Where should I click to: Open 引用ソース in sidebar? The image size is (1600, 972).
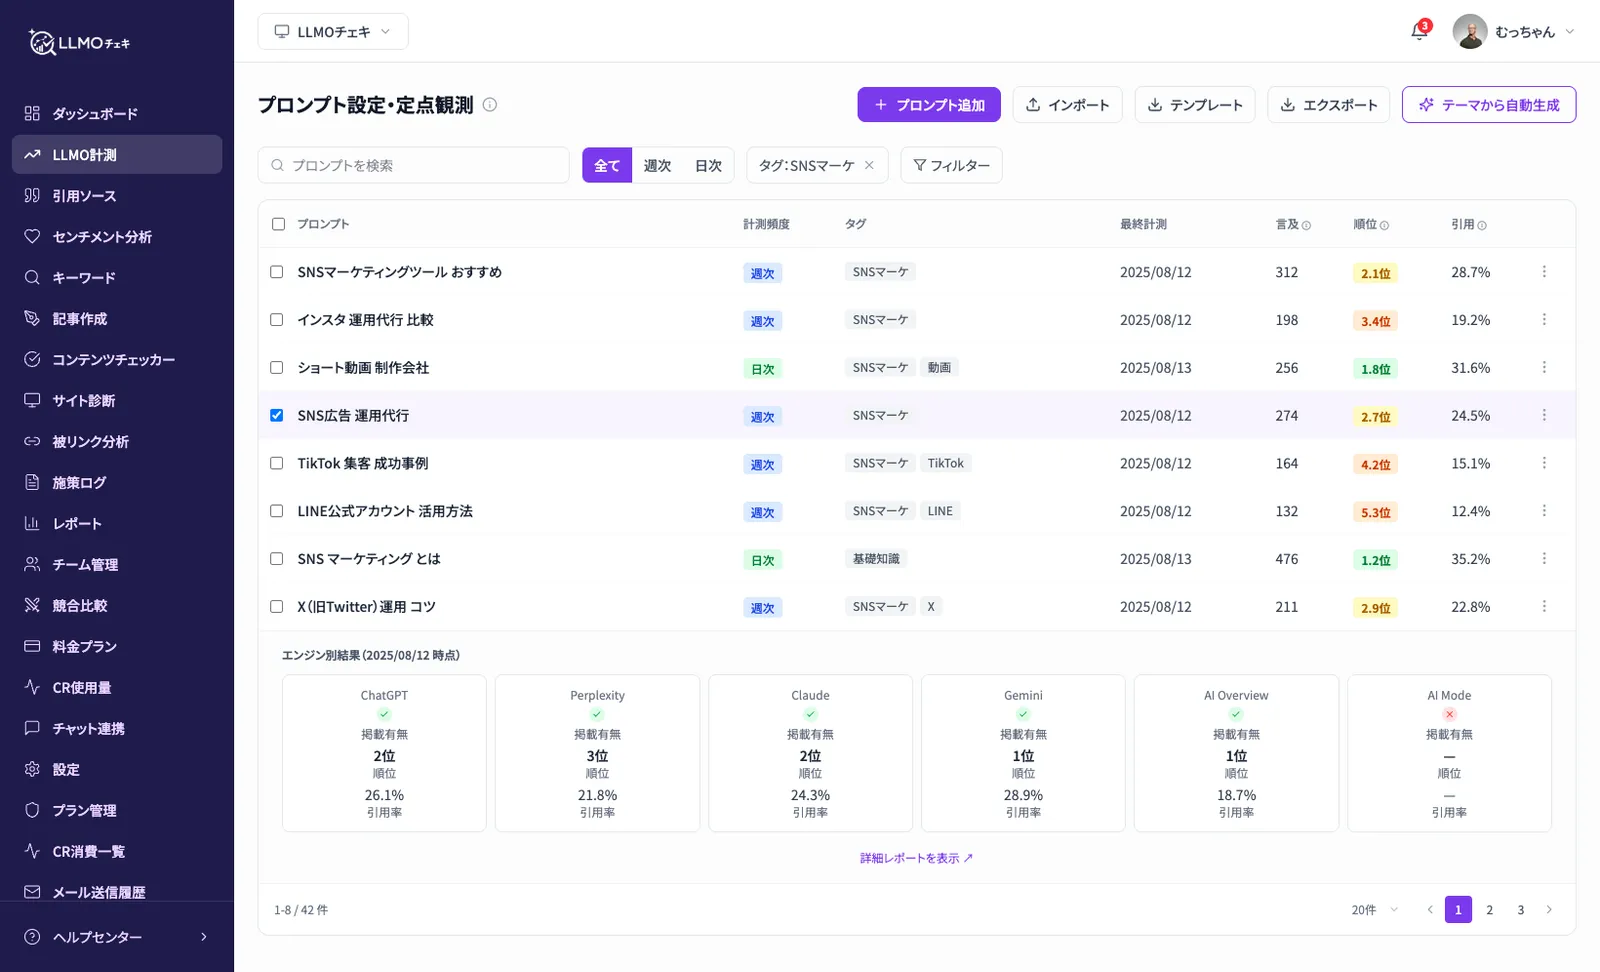pos(117,196)
